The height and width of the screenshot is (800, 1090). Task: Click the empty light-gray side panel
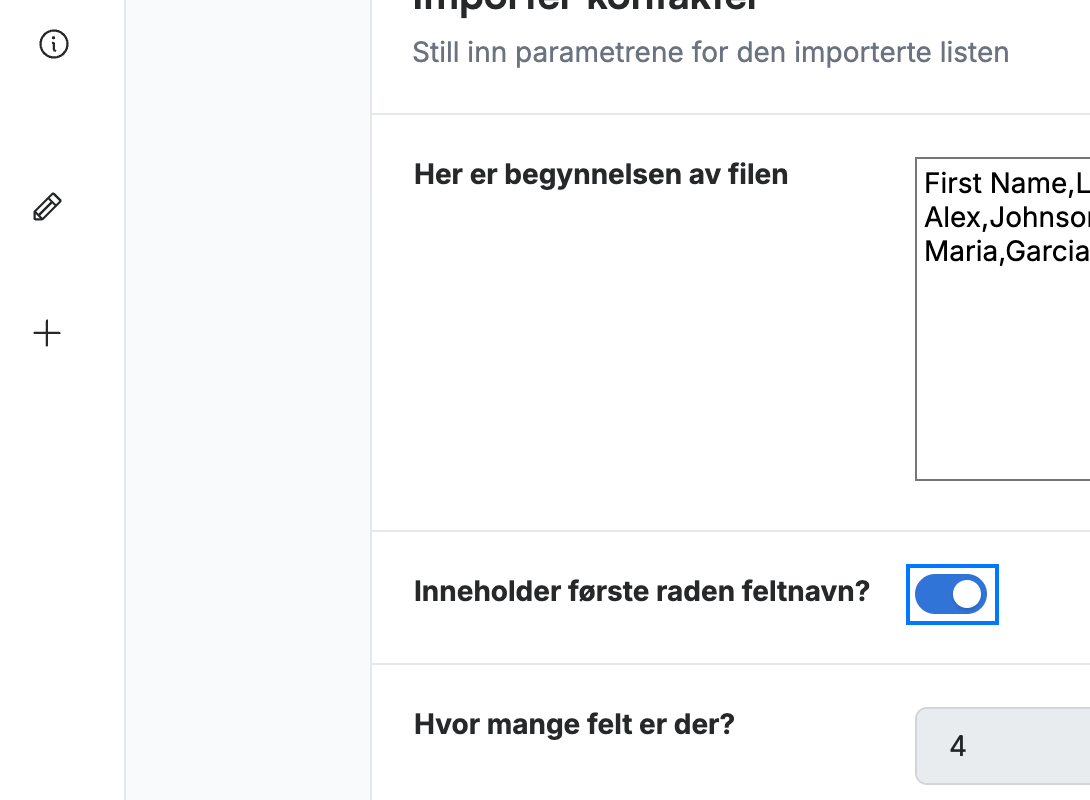pyautogui.click(x=248, y=400)
